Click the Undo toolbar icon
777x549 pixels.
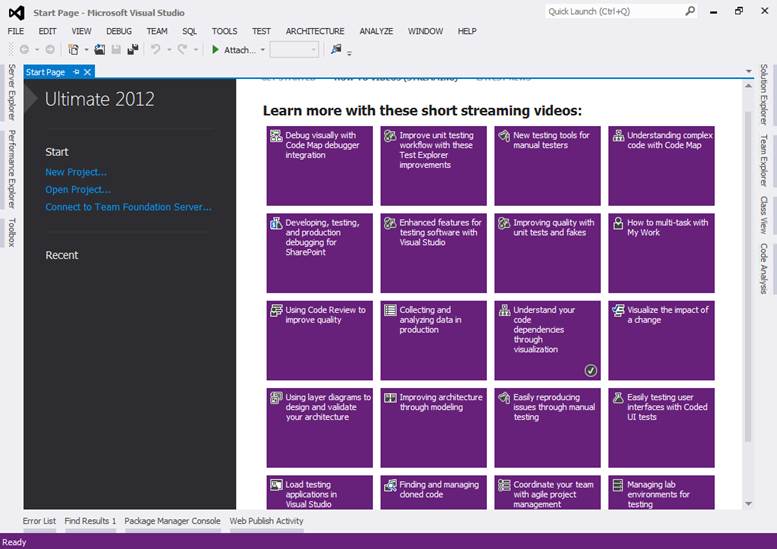point(156,50)
